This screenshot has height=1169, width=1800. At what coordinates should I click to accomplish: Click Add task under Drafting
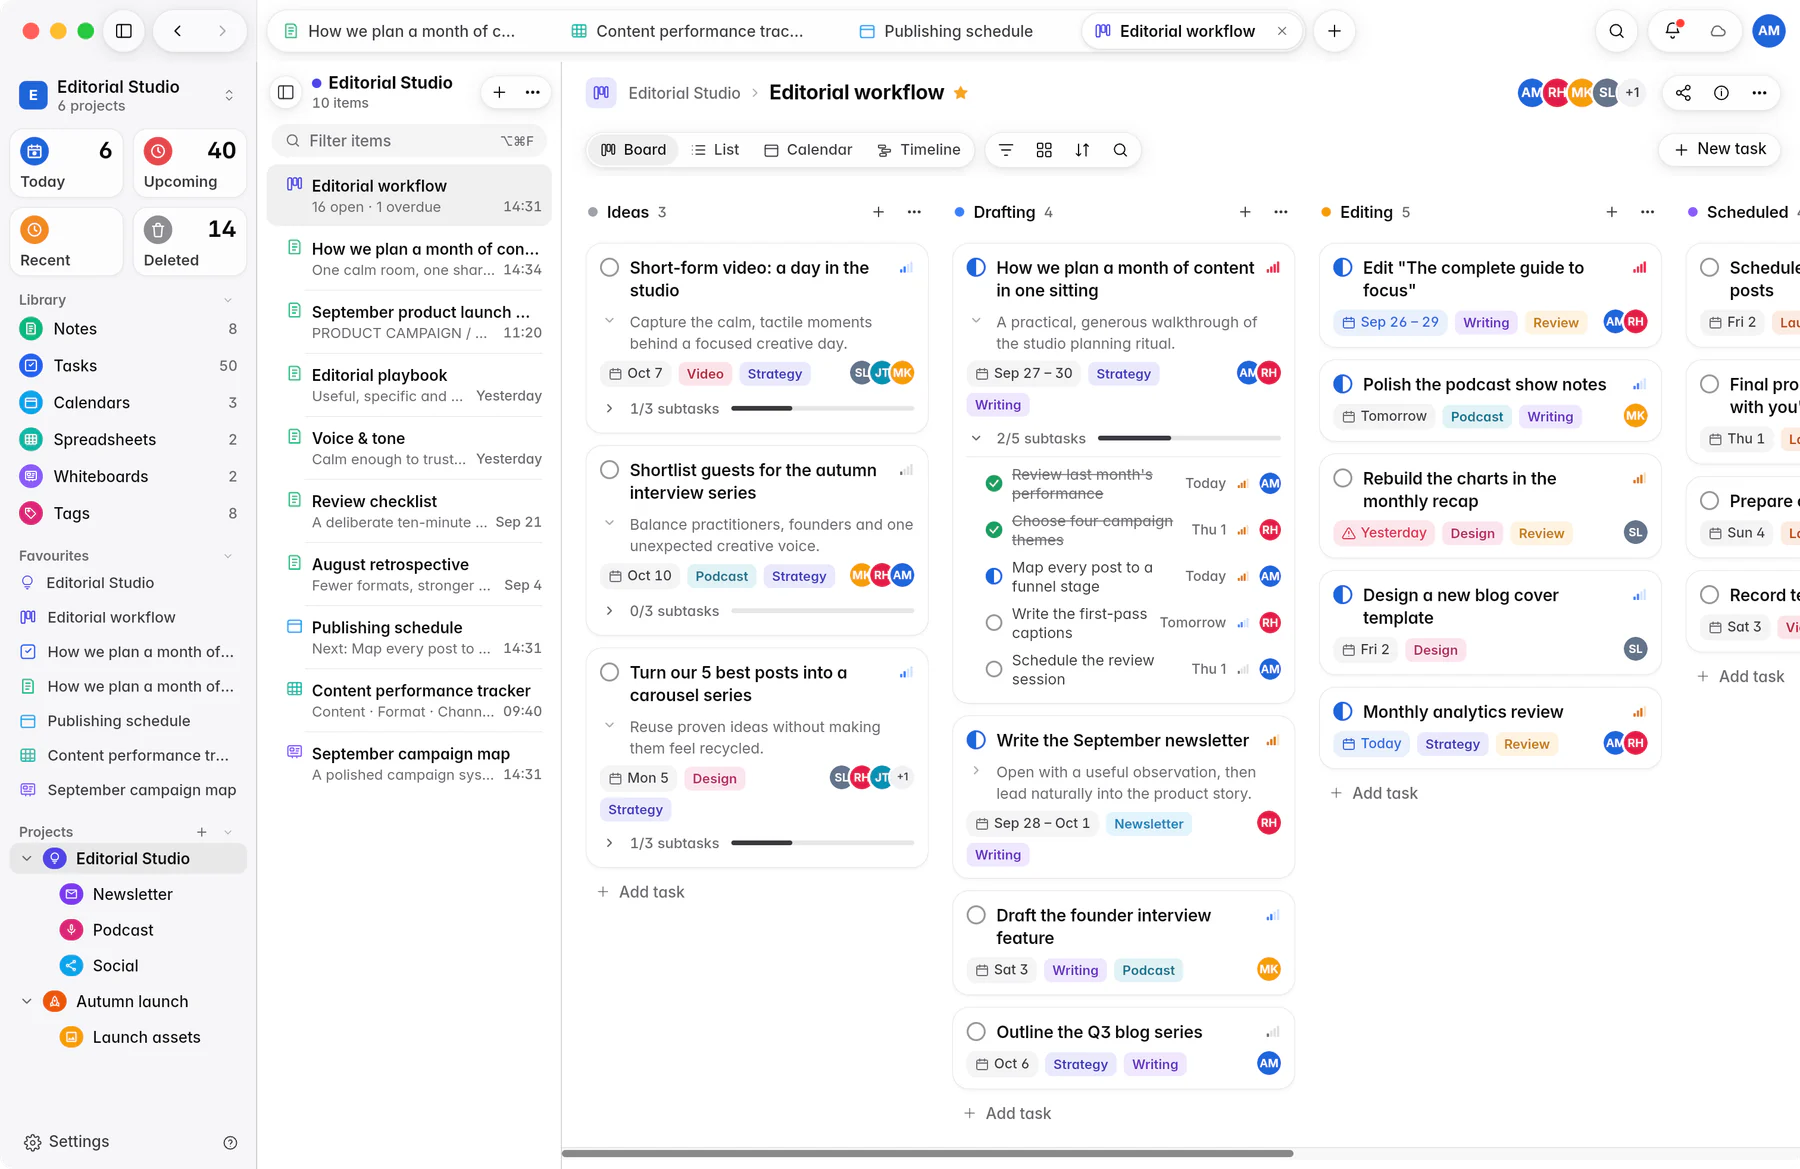coord(1008,1114)
